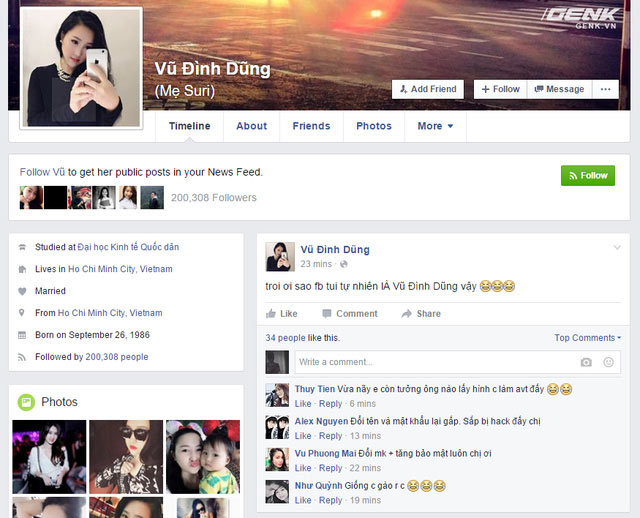
Task: Click the Write a comment input field
Action: pyautogui.click(x=458, y=362)
